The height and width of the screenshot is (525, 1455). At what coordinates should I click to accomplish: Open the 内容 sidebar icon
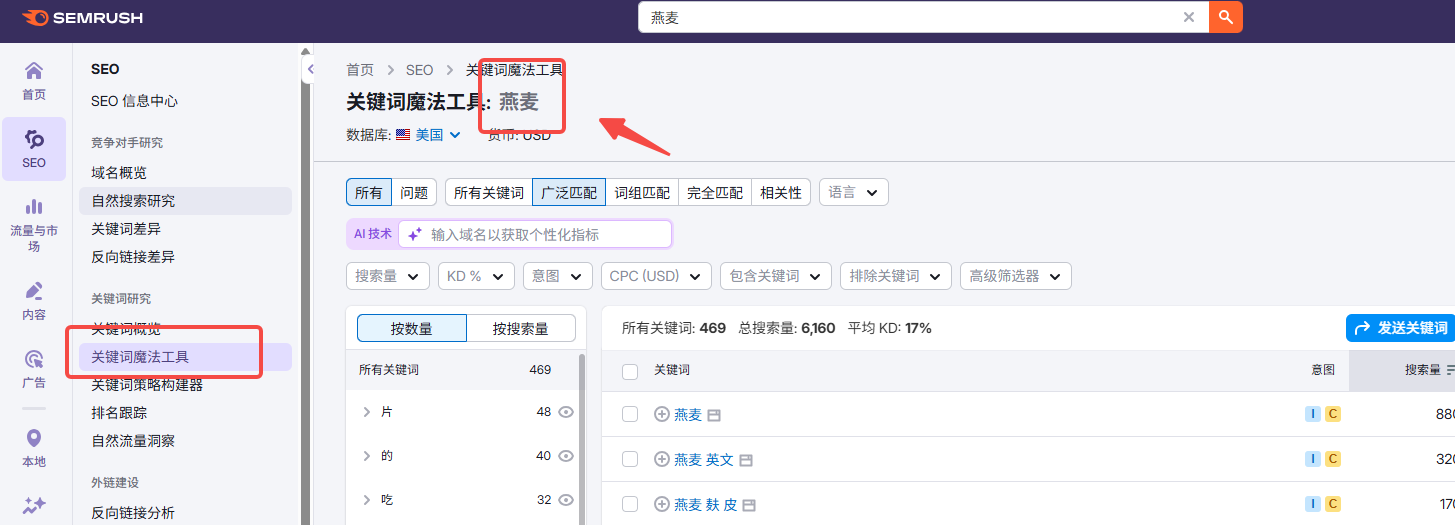point(34,301)
